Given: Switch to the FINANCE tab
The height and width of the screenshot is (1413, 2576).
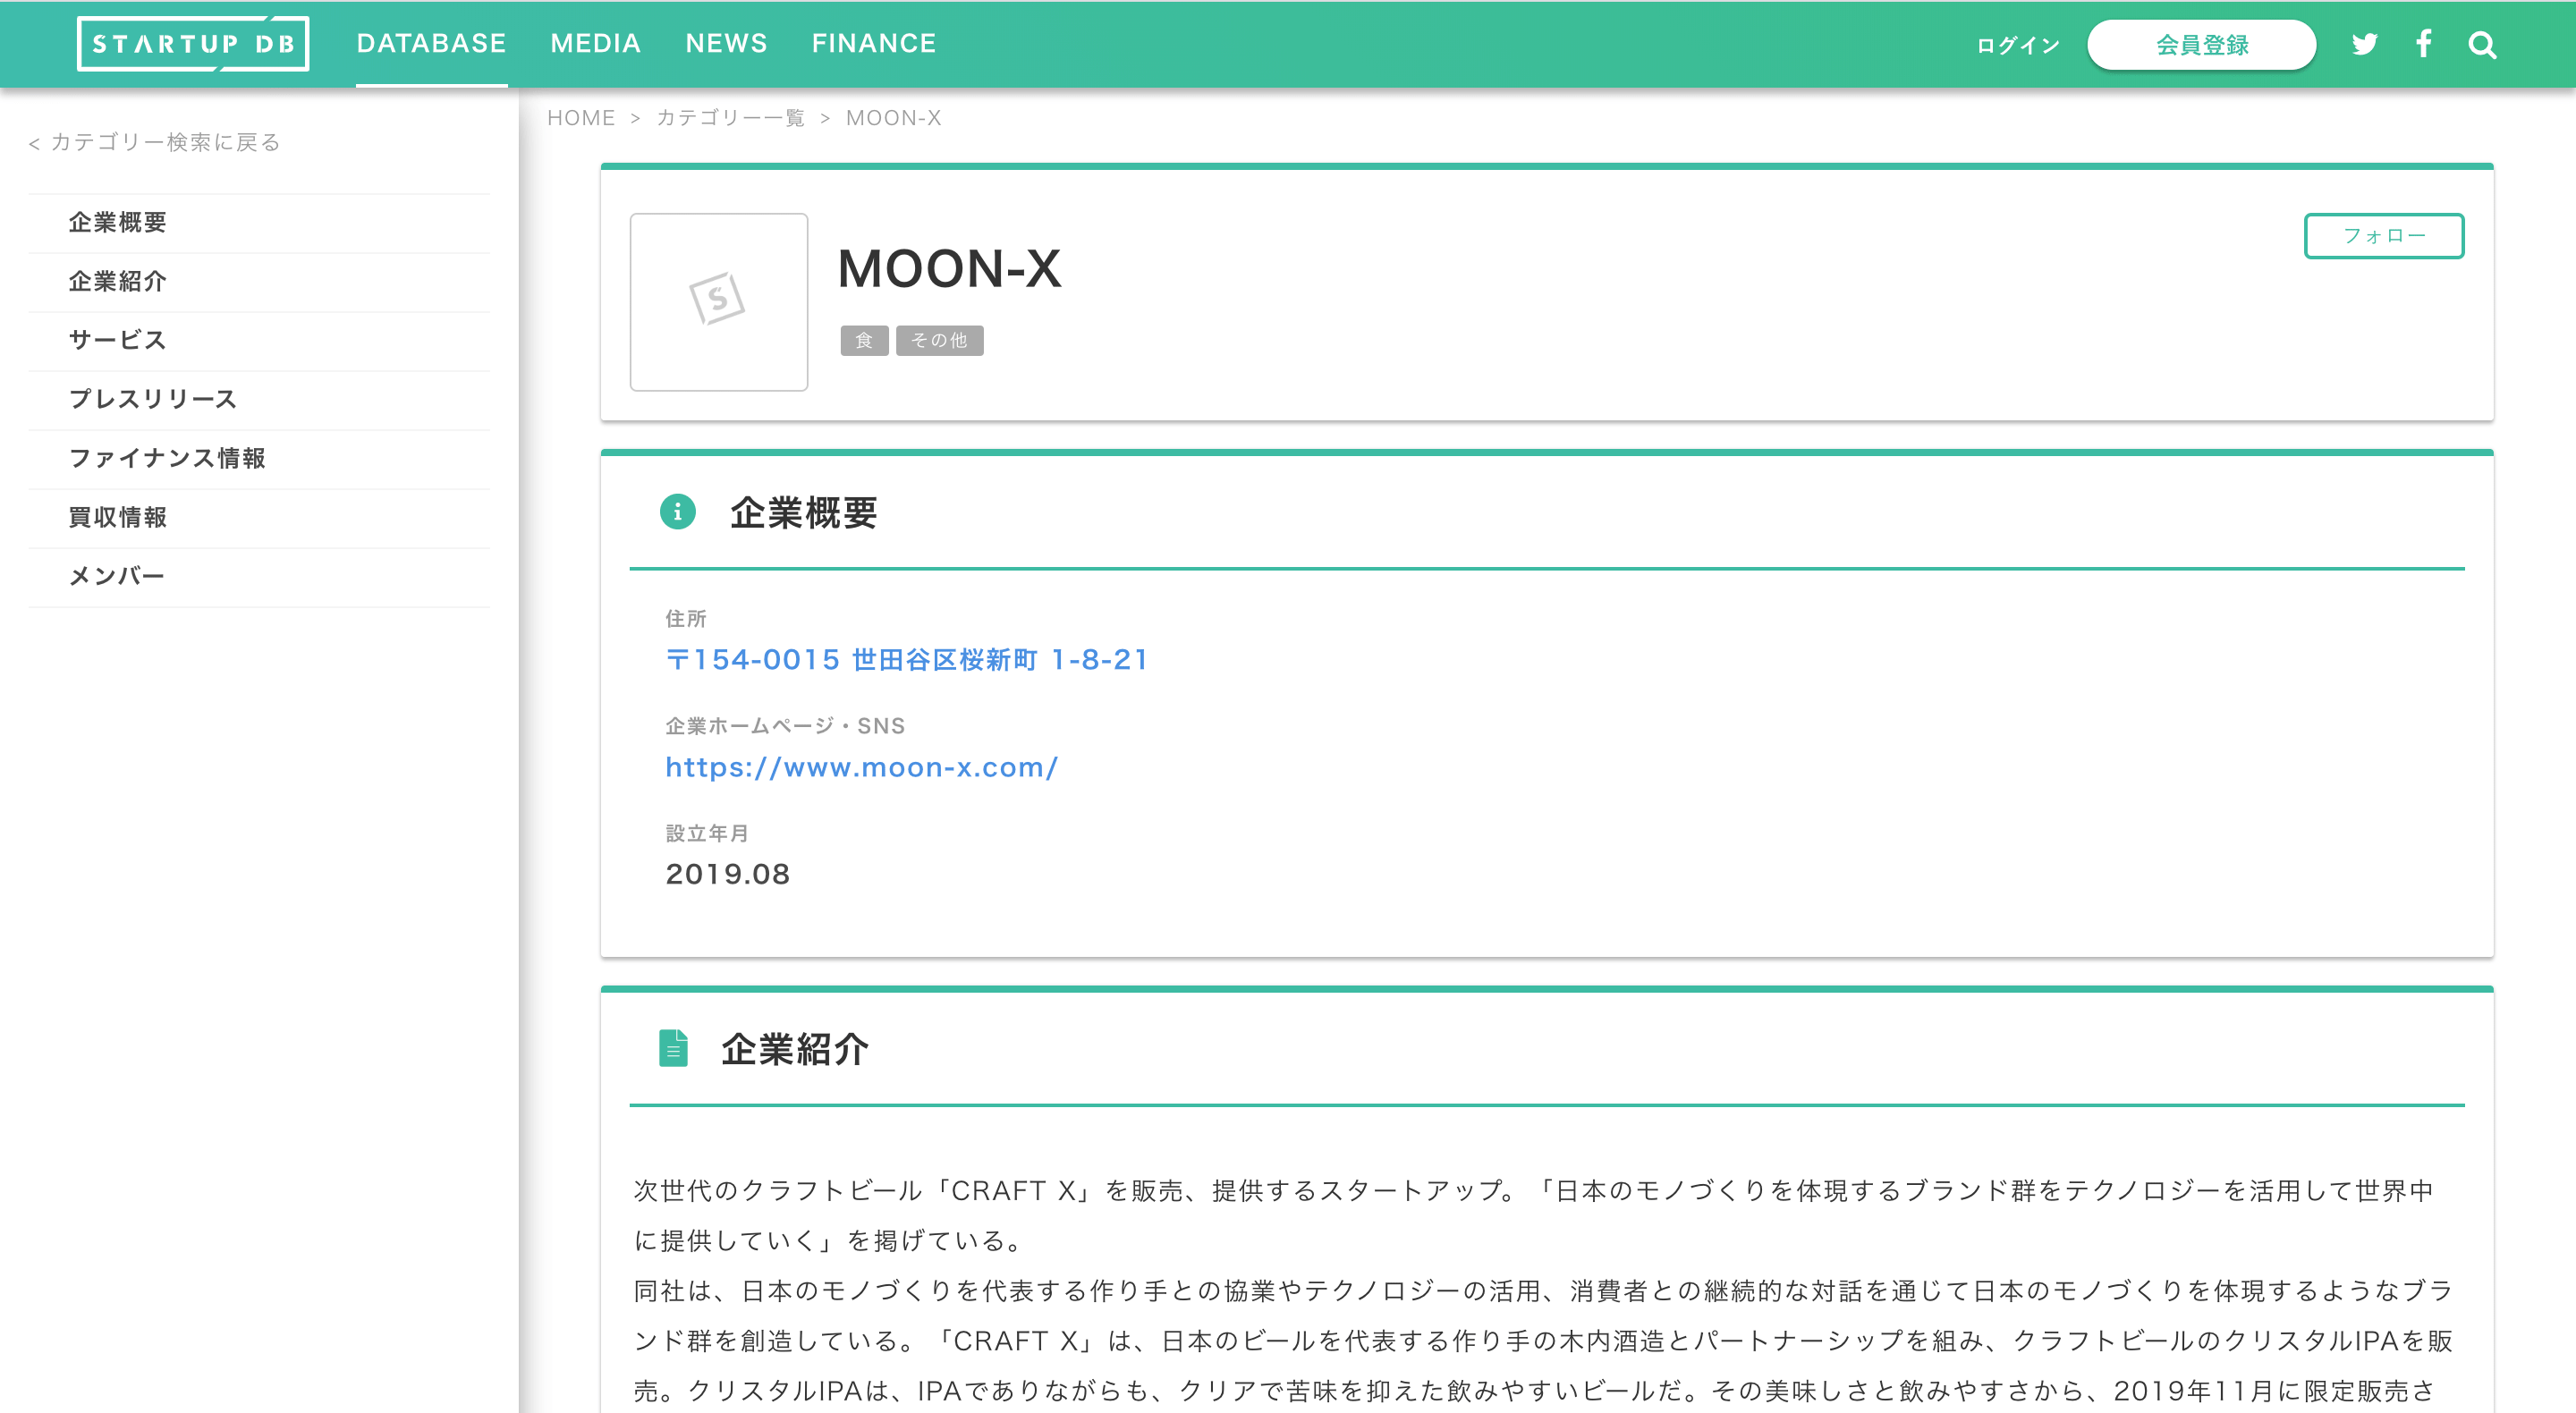Looking at the screenshot, I should click(x=874, y=43).
